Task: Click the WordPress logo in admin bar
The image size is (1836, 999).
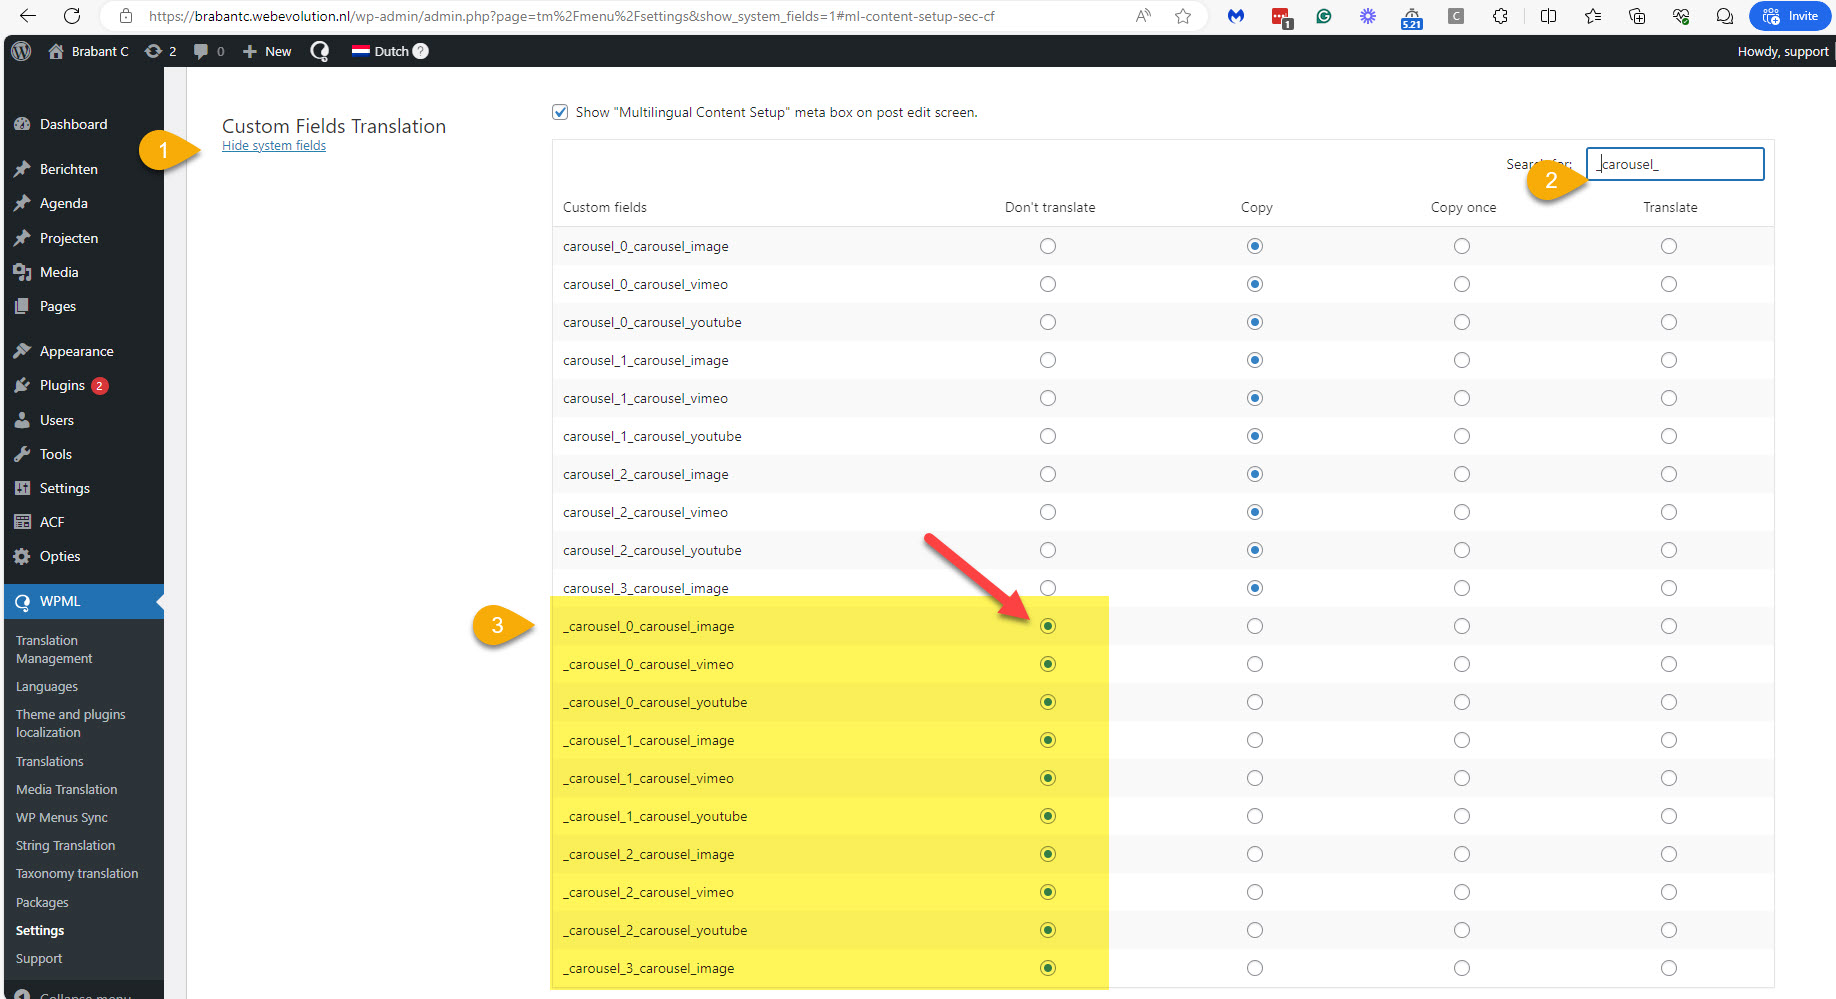Action: point(21,51)
